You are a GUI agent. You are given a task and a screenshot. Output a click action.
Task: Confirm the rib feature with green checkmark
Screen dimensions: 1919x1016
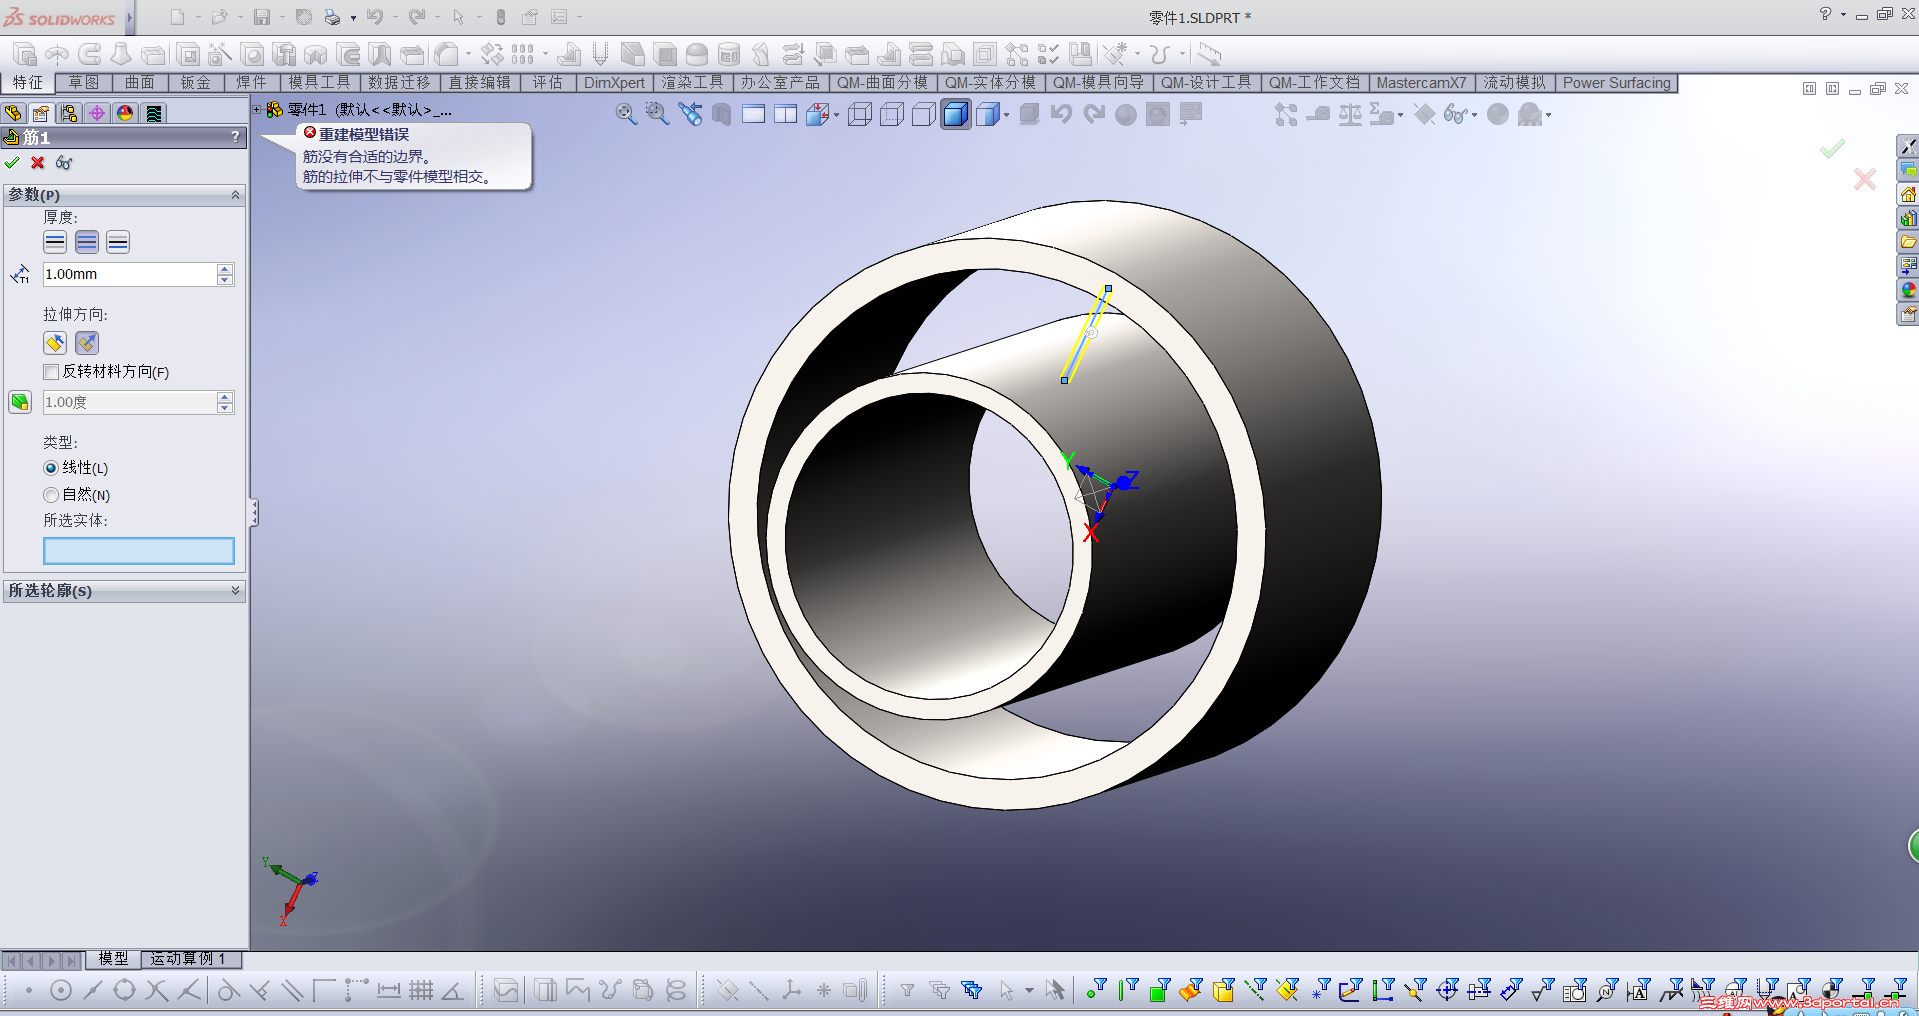[12, 163]
